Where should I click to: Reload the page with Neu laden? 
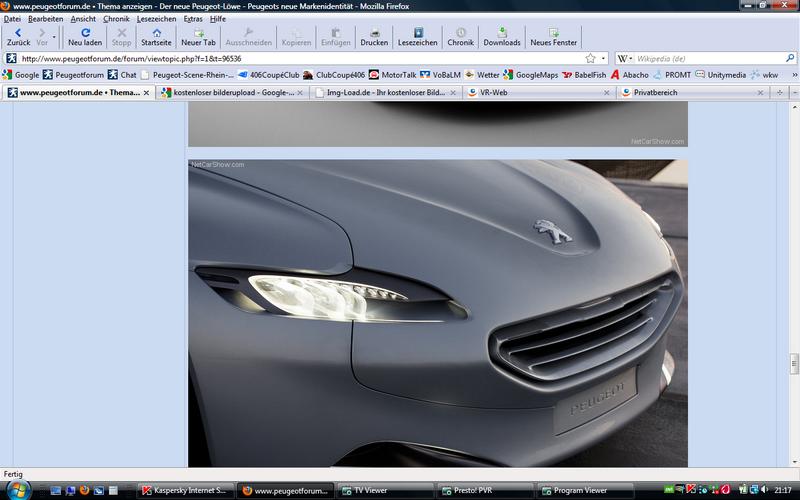click(x=85, y=37)
